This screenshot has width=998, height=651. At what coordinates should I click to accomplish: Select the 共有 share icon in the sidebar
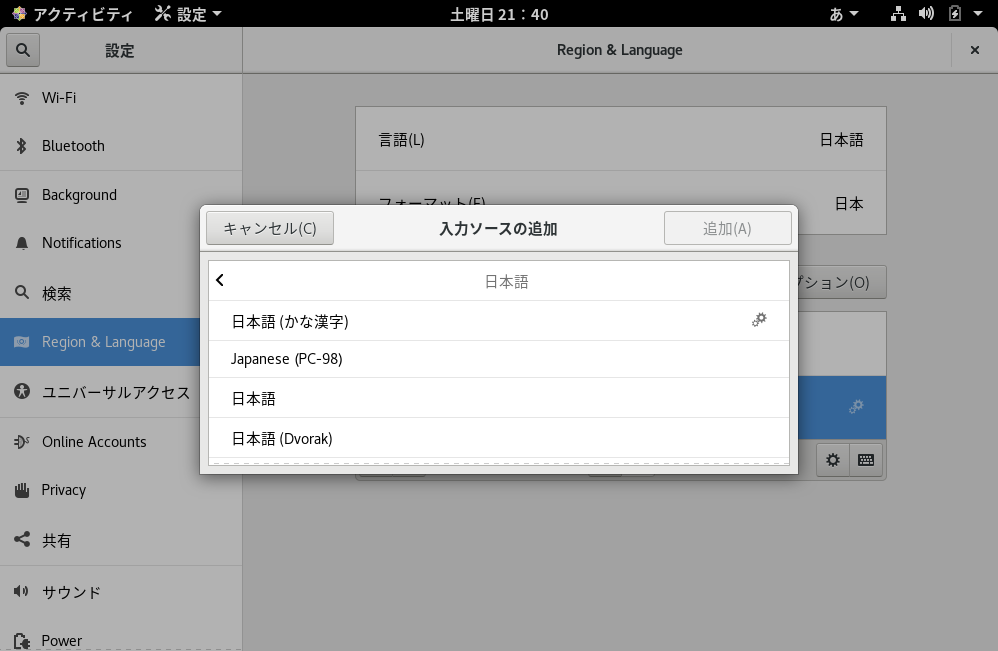pyautogui.click(x=22, y=540)
